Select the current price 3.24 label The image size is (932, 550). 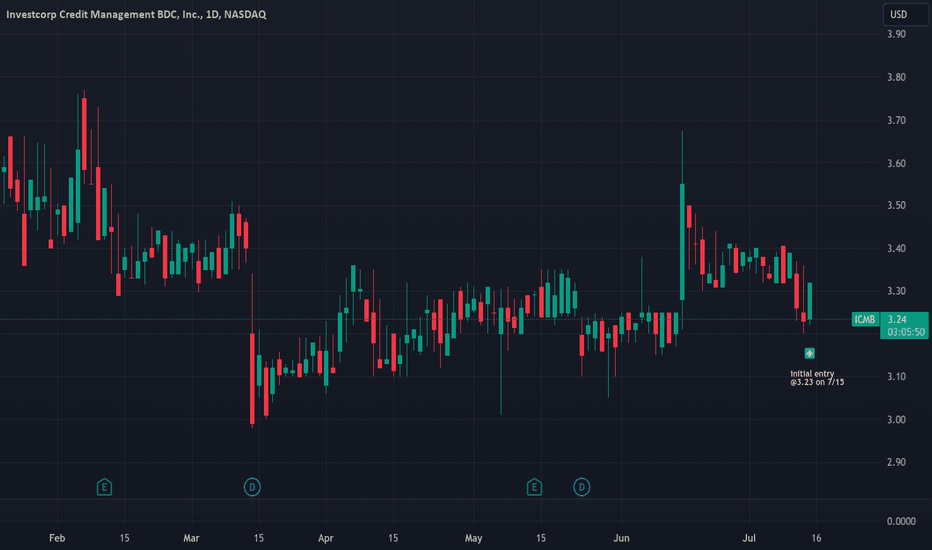(897, 320)
